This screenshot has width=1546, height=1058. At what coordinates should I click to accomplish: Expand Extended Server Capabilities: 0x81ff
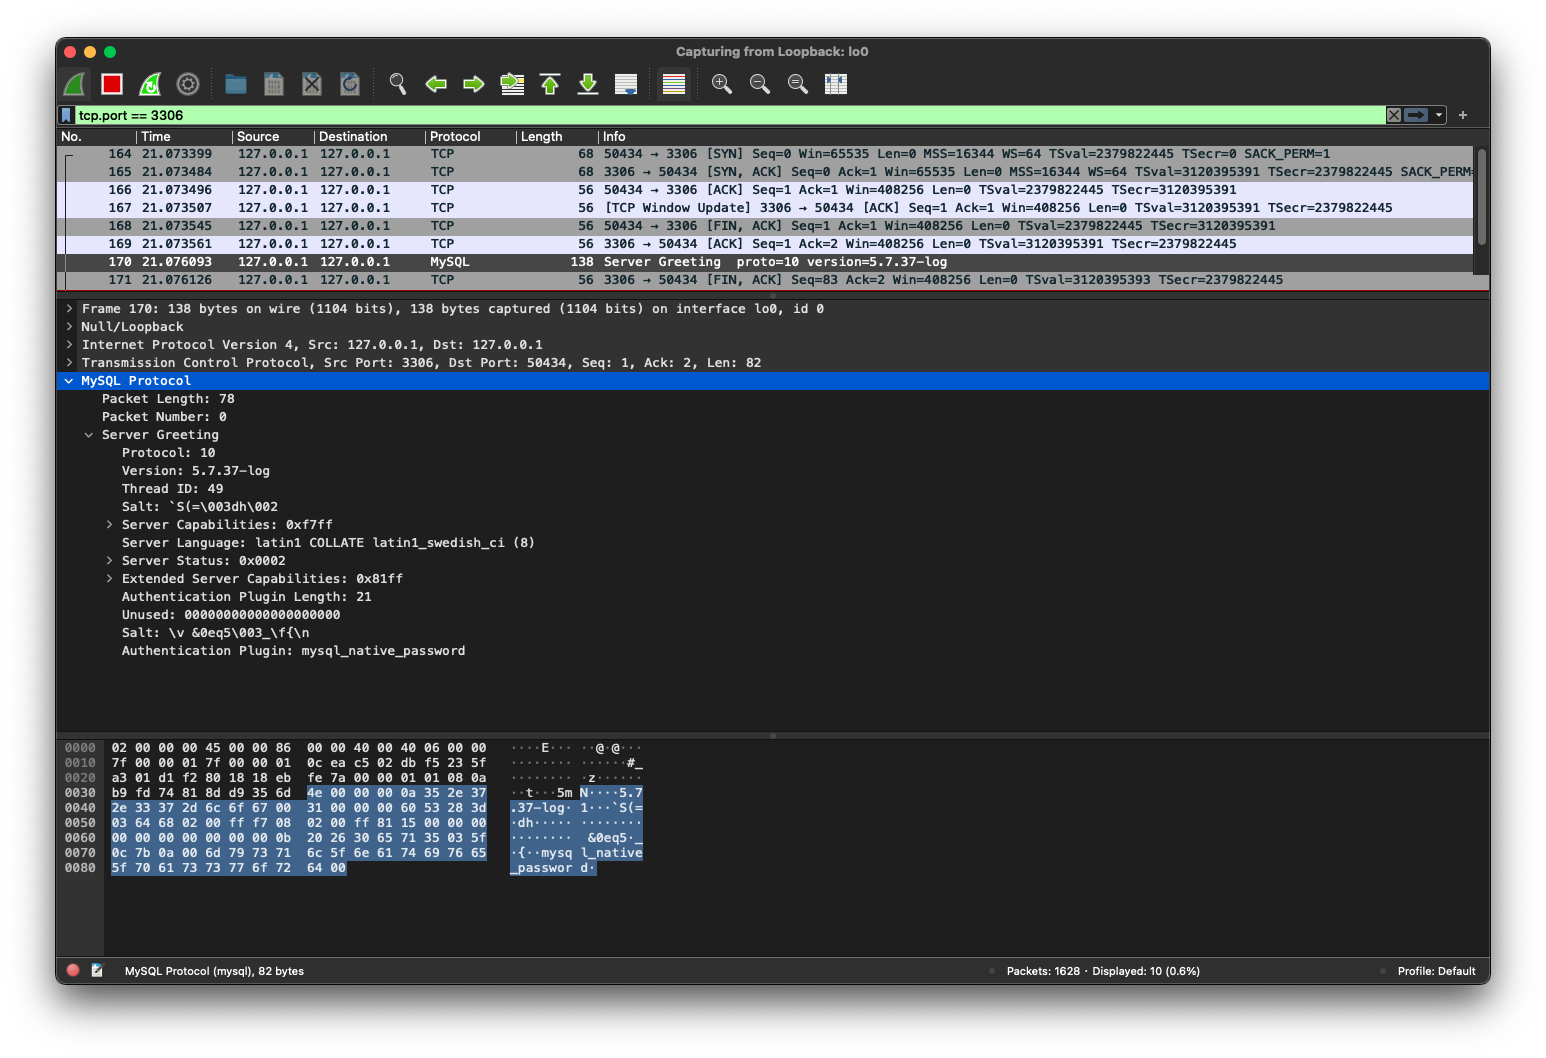(x=109, y=579)
